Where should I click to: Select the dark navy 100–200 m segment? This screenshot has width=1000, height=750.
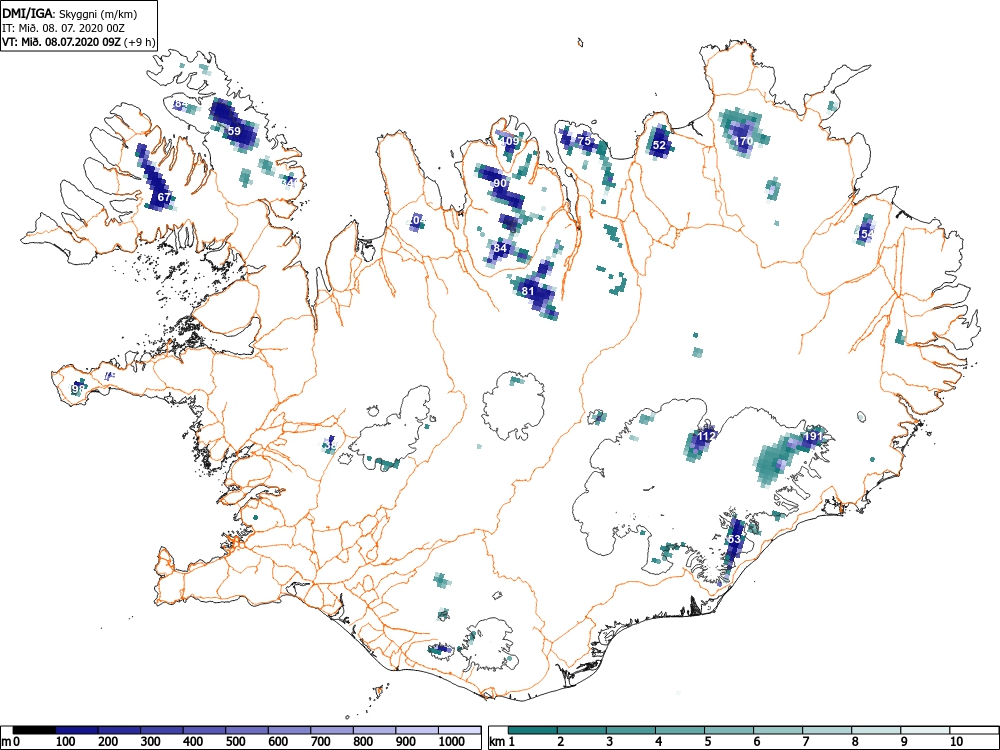[x=77, y=730]
